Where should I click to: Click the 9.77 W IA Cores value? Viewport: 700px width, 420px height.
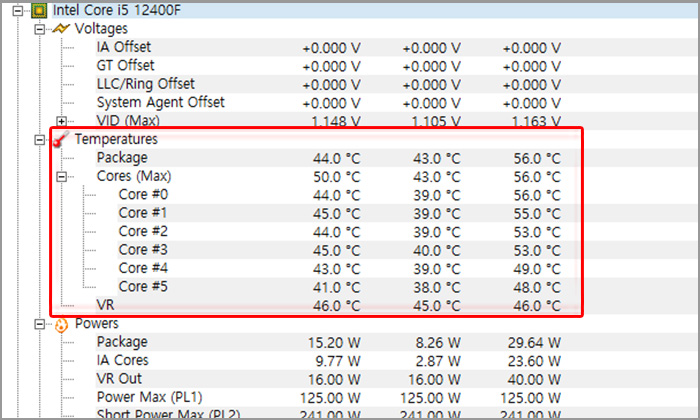[338, 362]
